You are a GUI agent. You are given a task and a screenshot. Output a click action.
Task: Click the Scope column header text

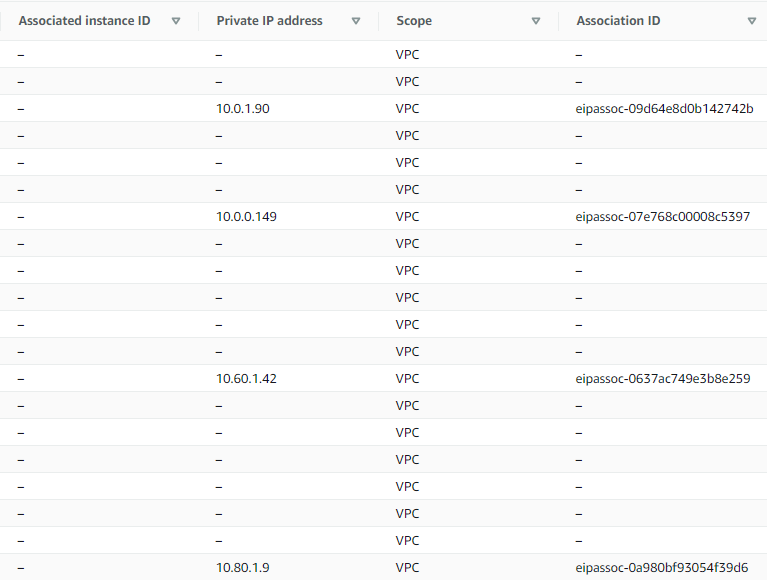pos(414,21)
